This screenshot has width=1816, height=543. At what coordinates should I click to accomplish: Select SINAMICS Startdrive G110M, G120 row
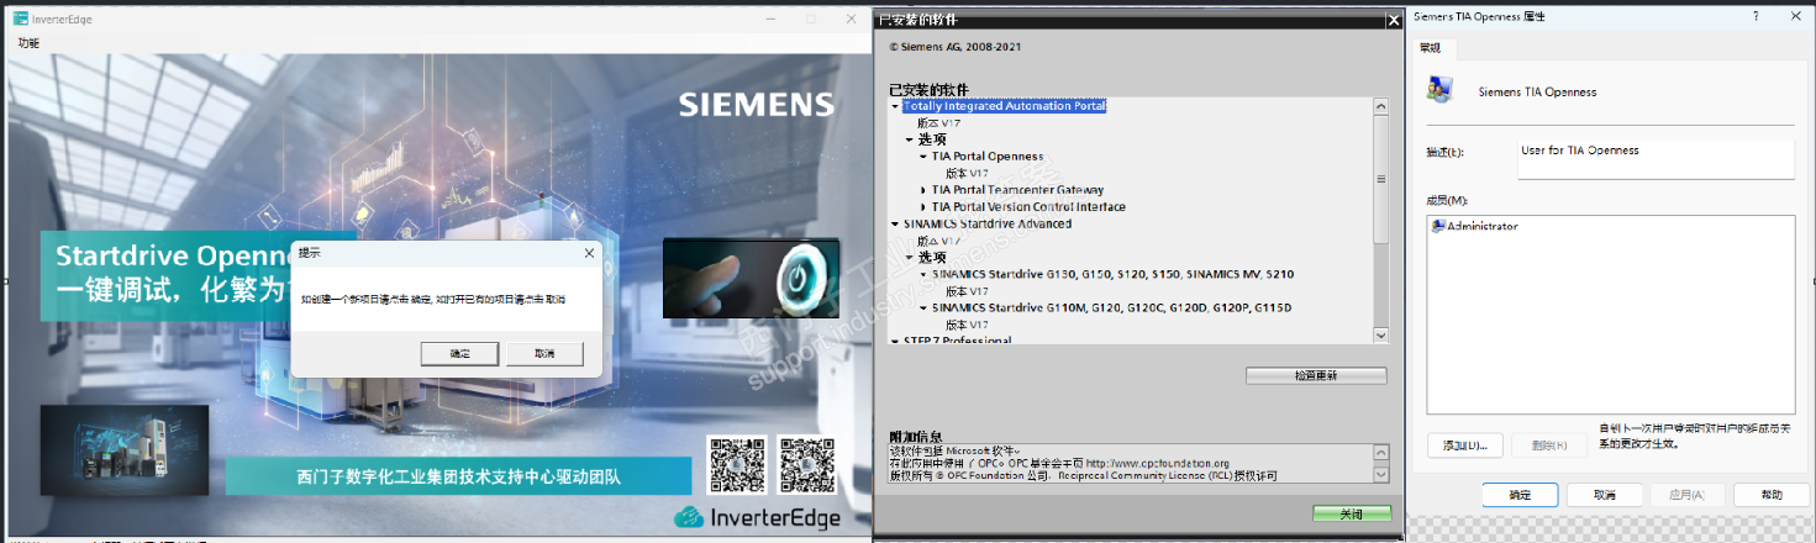pyautogui.click(x=1111, y=308)
